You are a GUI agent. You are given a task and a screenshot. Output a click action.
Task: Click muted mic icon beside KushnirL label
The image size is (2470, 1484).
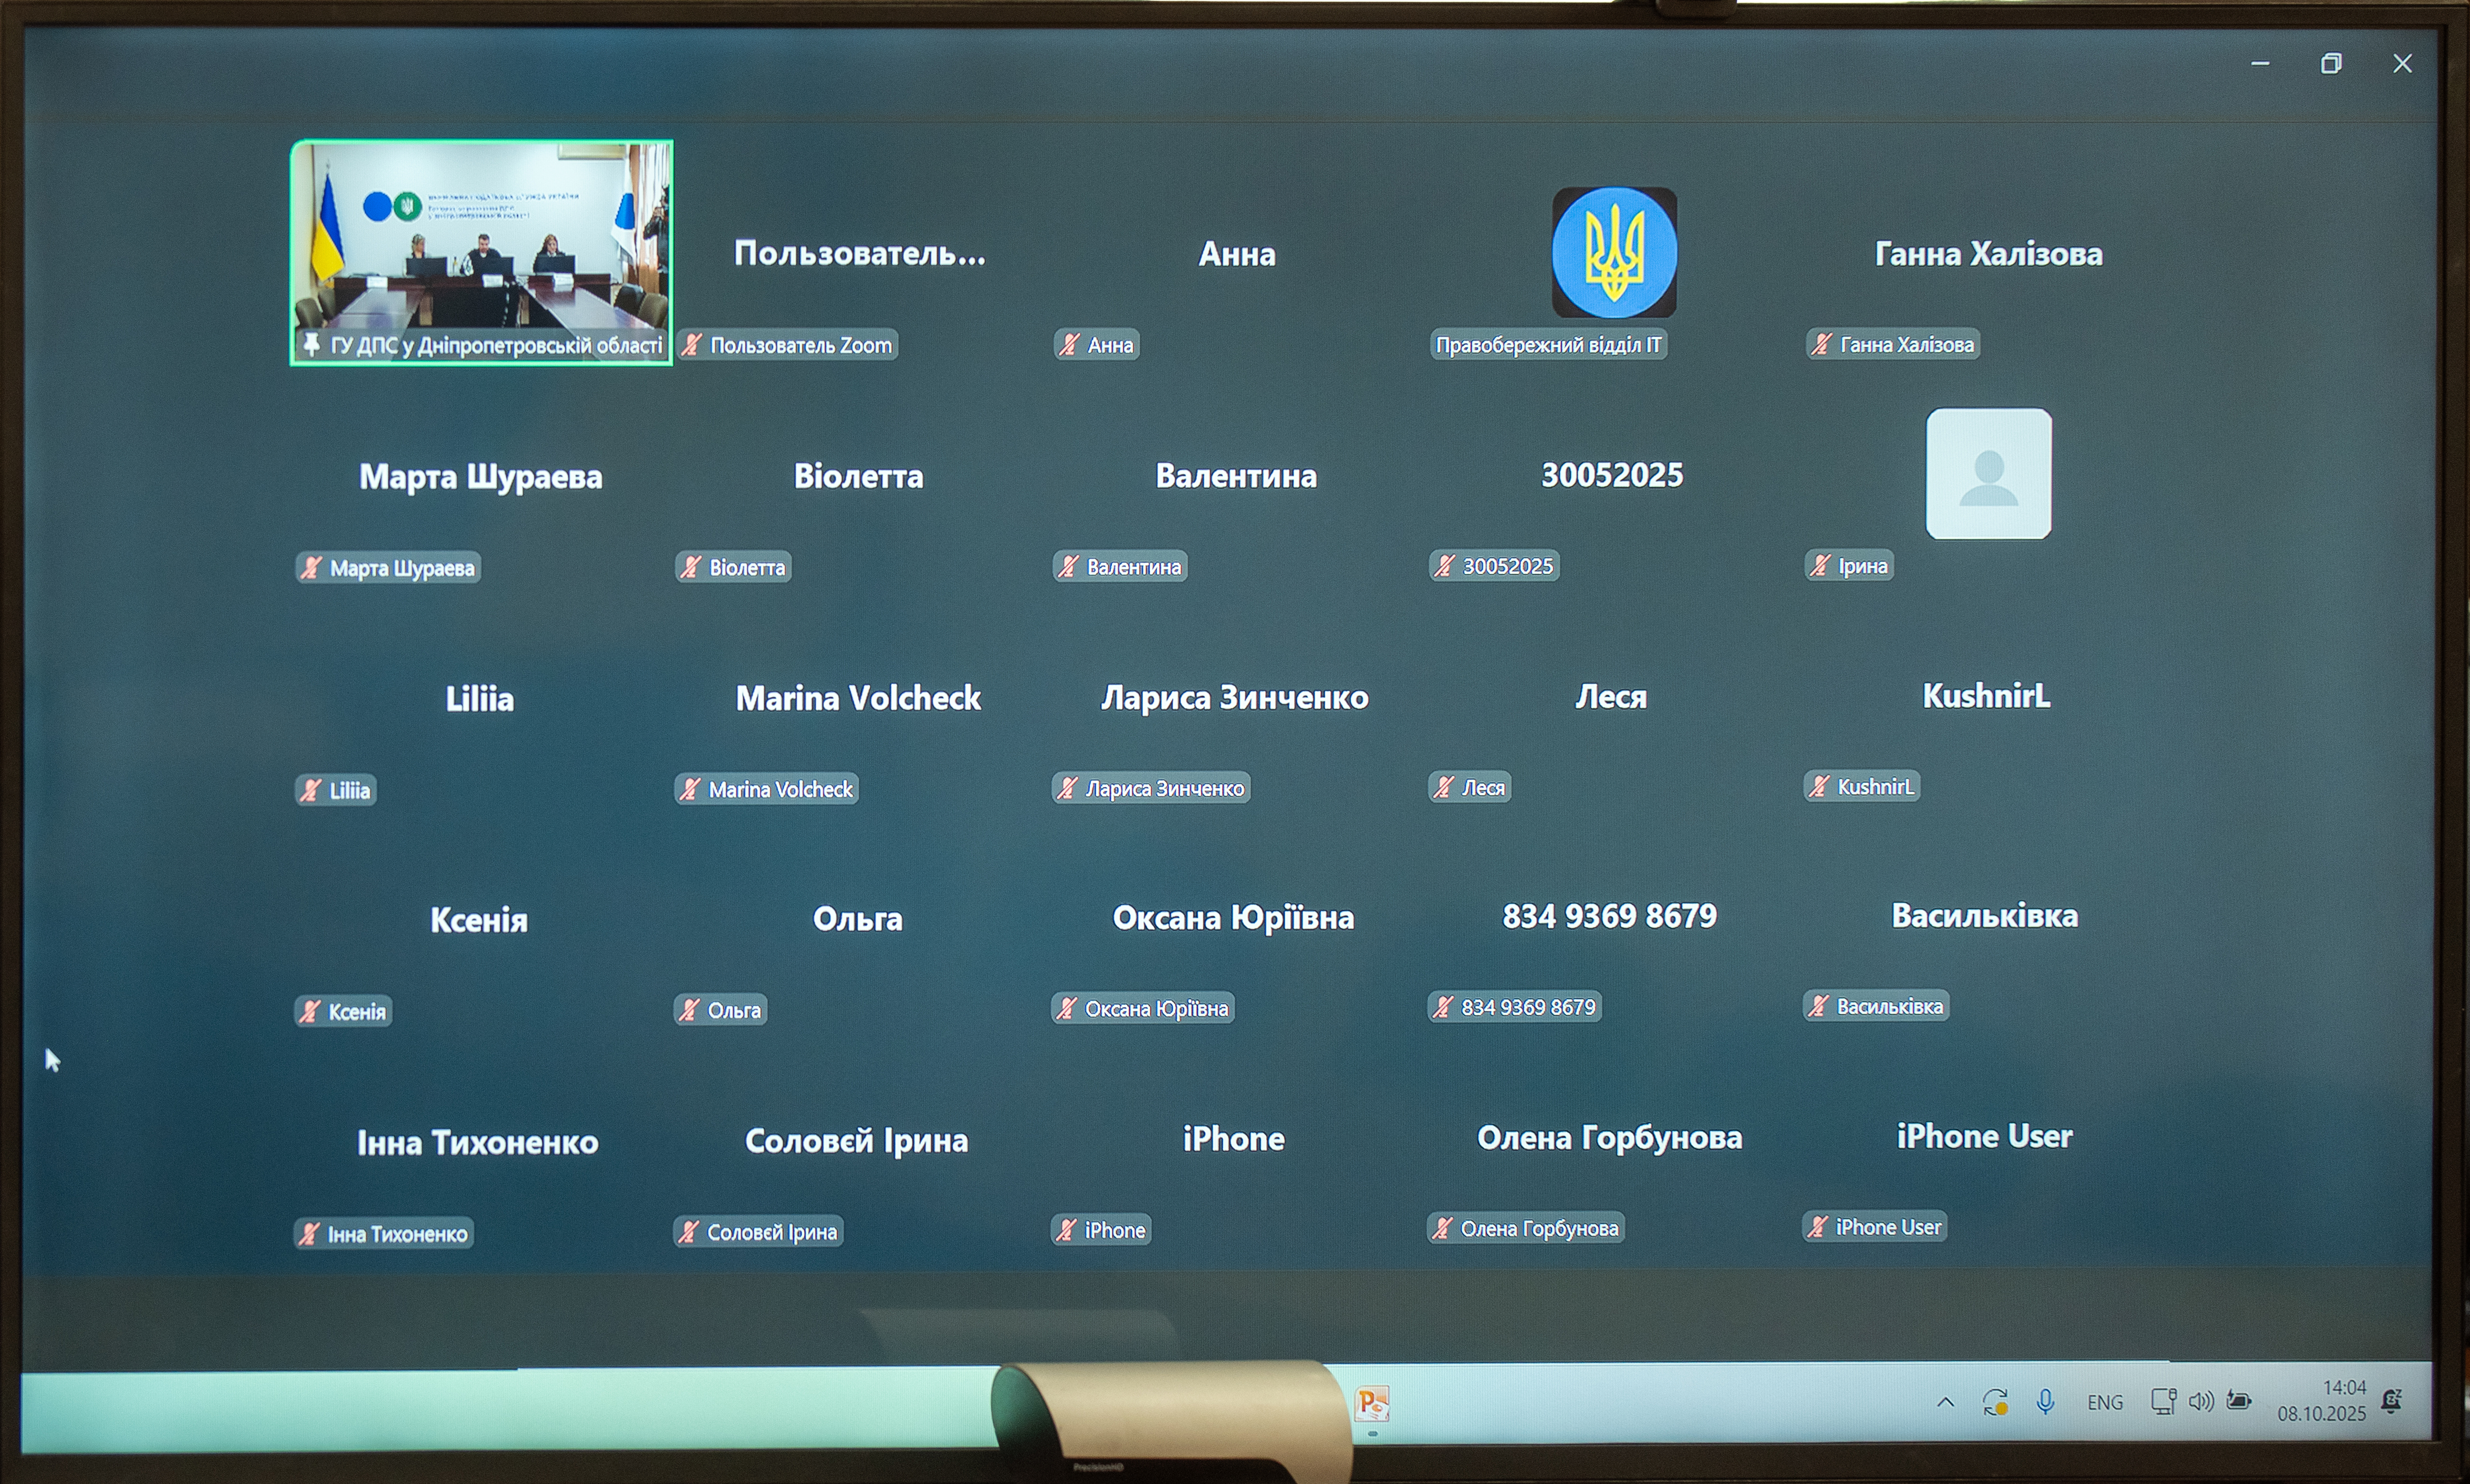pos(1819,787)
